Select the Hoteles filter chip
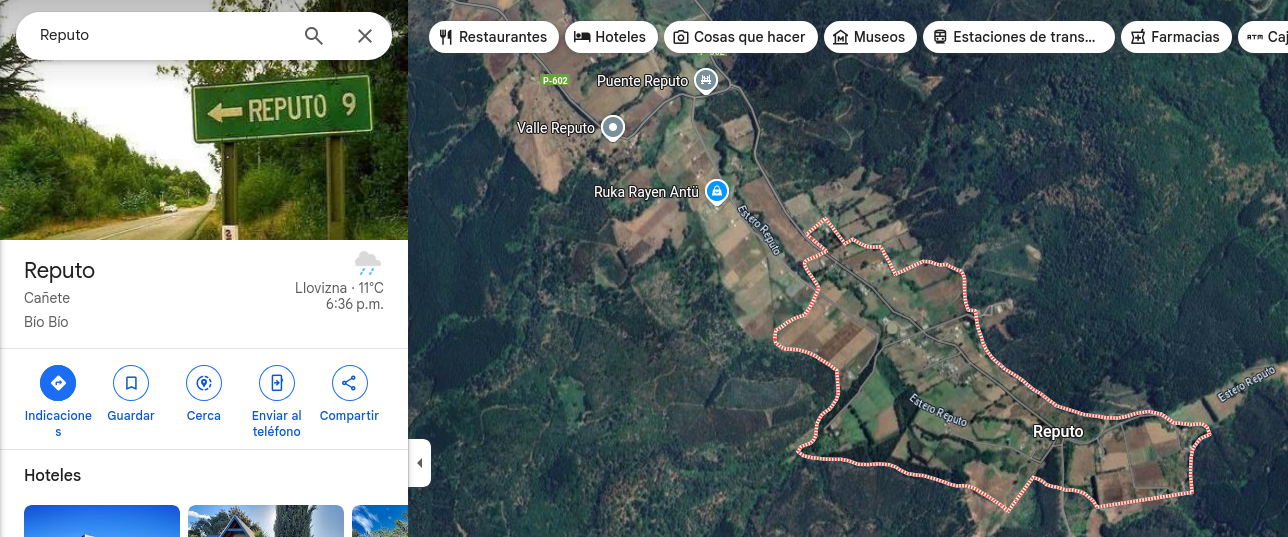1288x537 pixels. point(612,37)
